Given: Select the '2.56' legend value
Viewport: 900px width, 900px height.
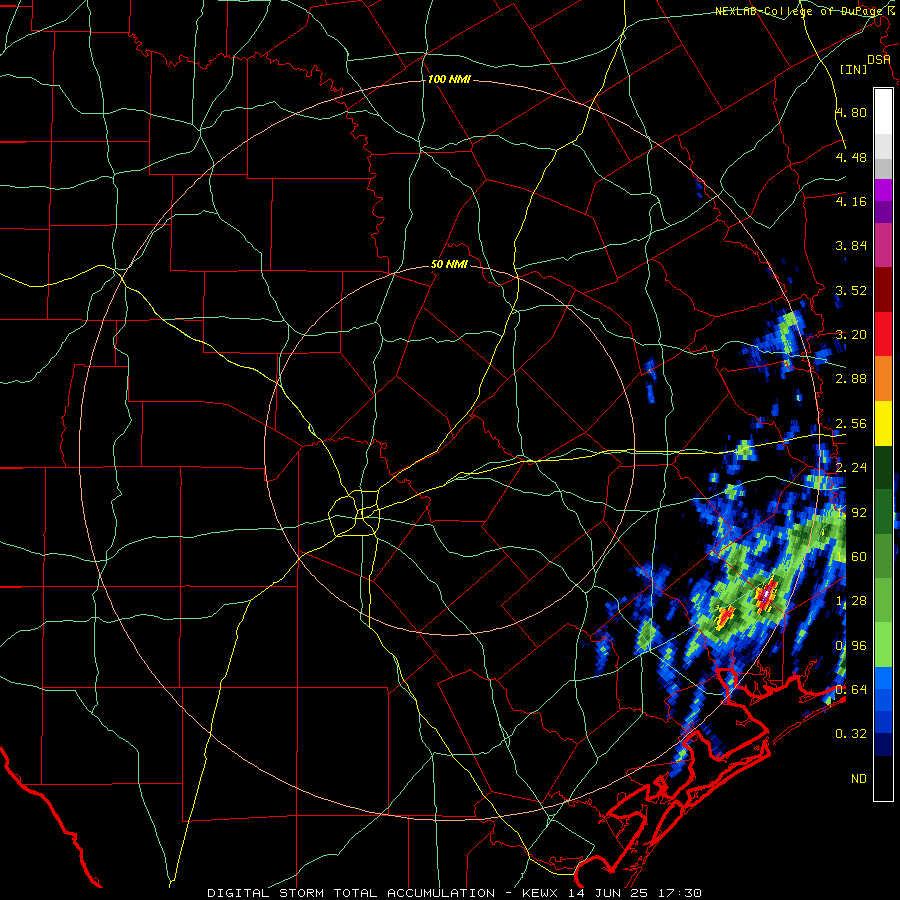Looking at the screenshot, I should pos(851,424).
